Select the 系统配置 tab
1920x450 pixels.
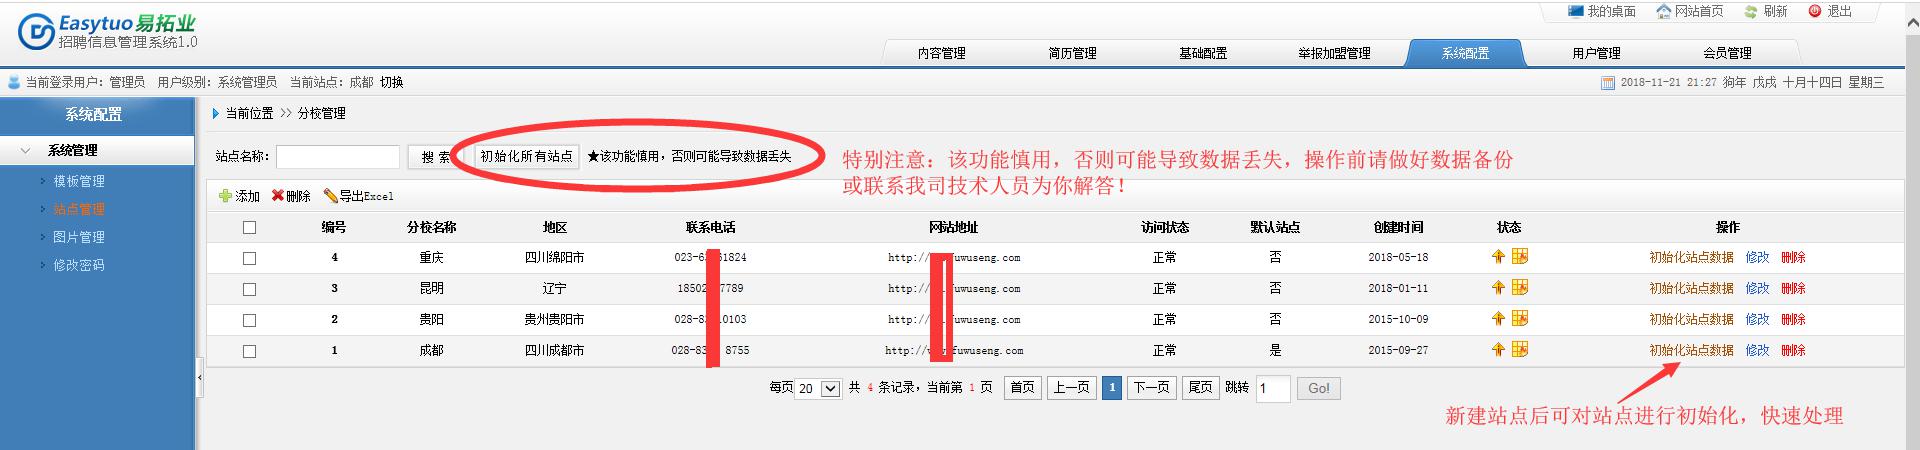coord(1465,53)
